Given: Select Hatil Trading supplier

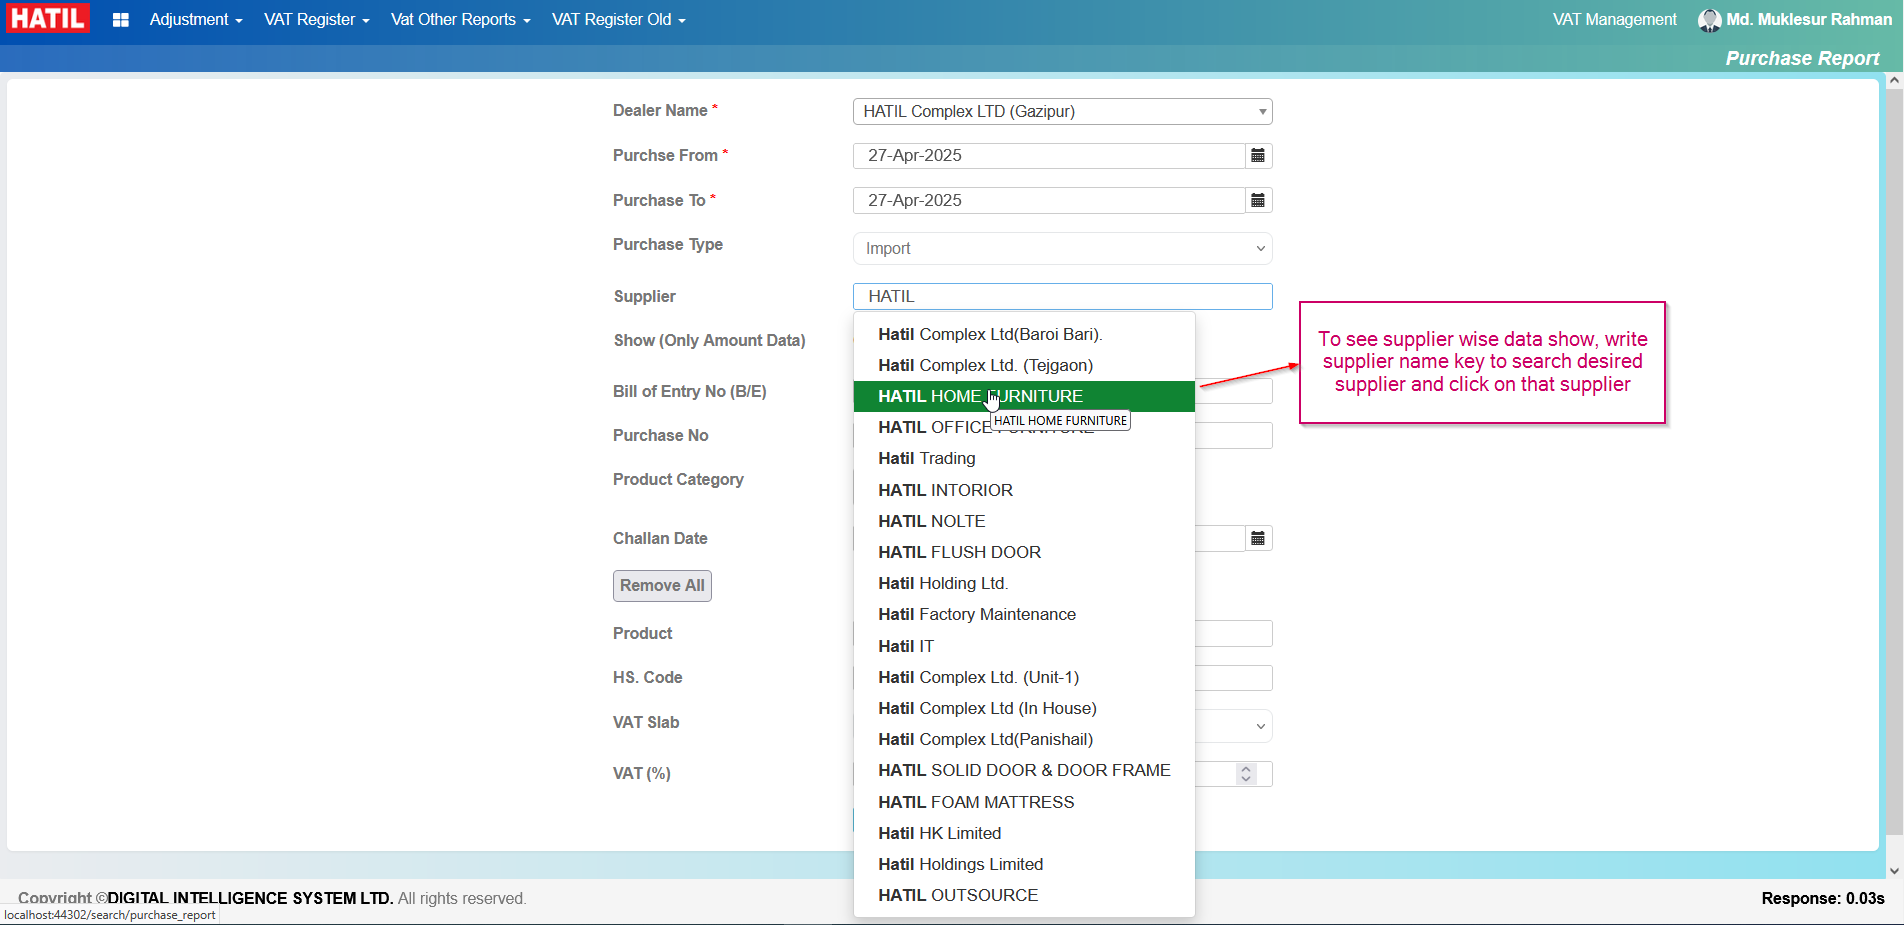Looking at the screenshot, I should coord(1024,459).
